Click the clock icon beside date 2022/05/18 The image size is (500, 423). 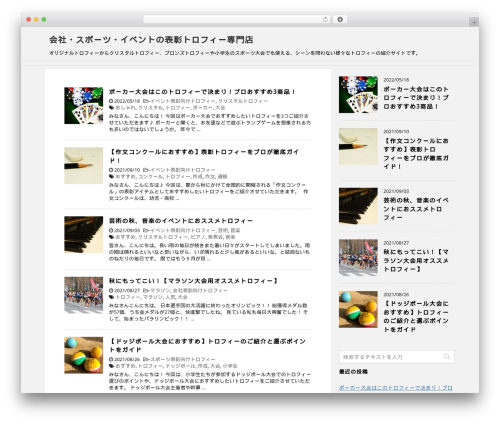111,101
